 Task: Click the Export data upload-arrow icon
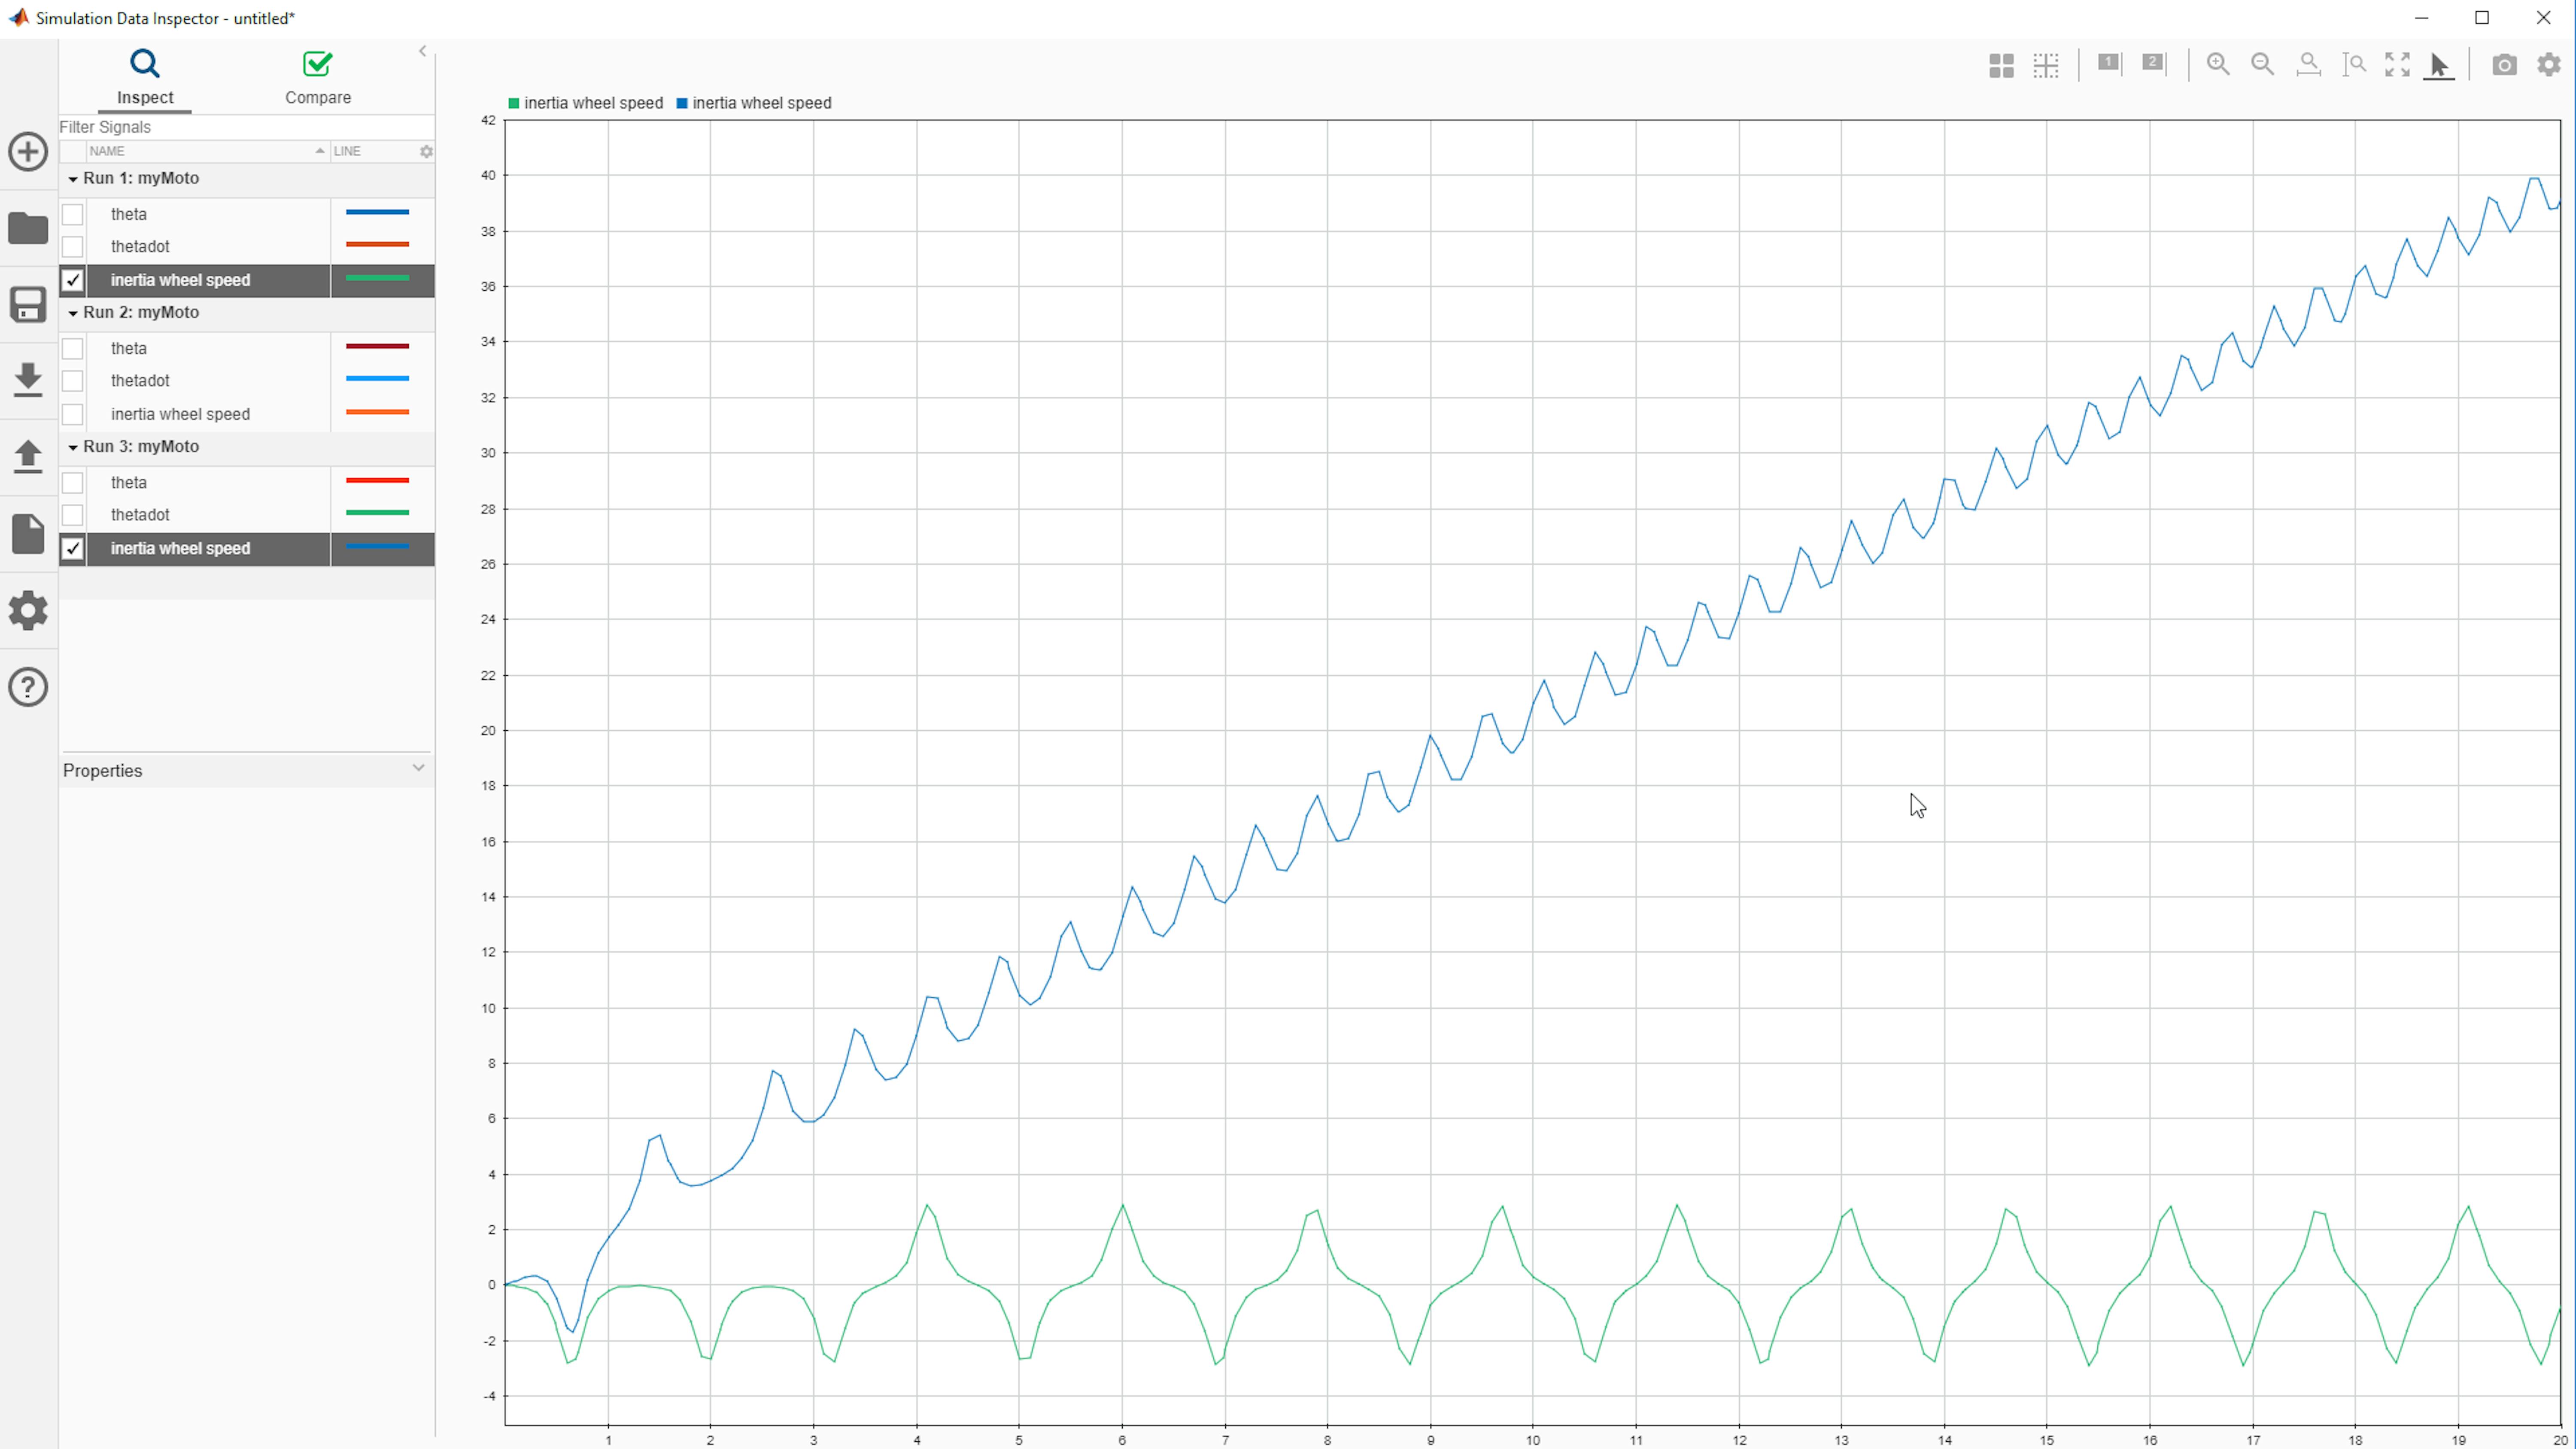click(28, 456)
